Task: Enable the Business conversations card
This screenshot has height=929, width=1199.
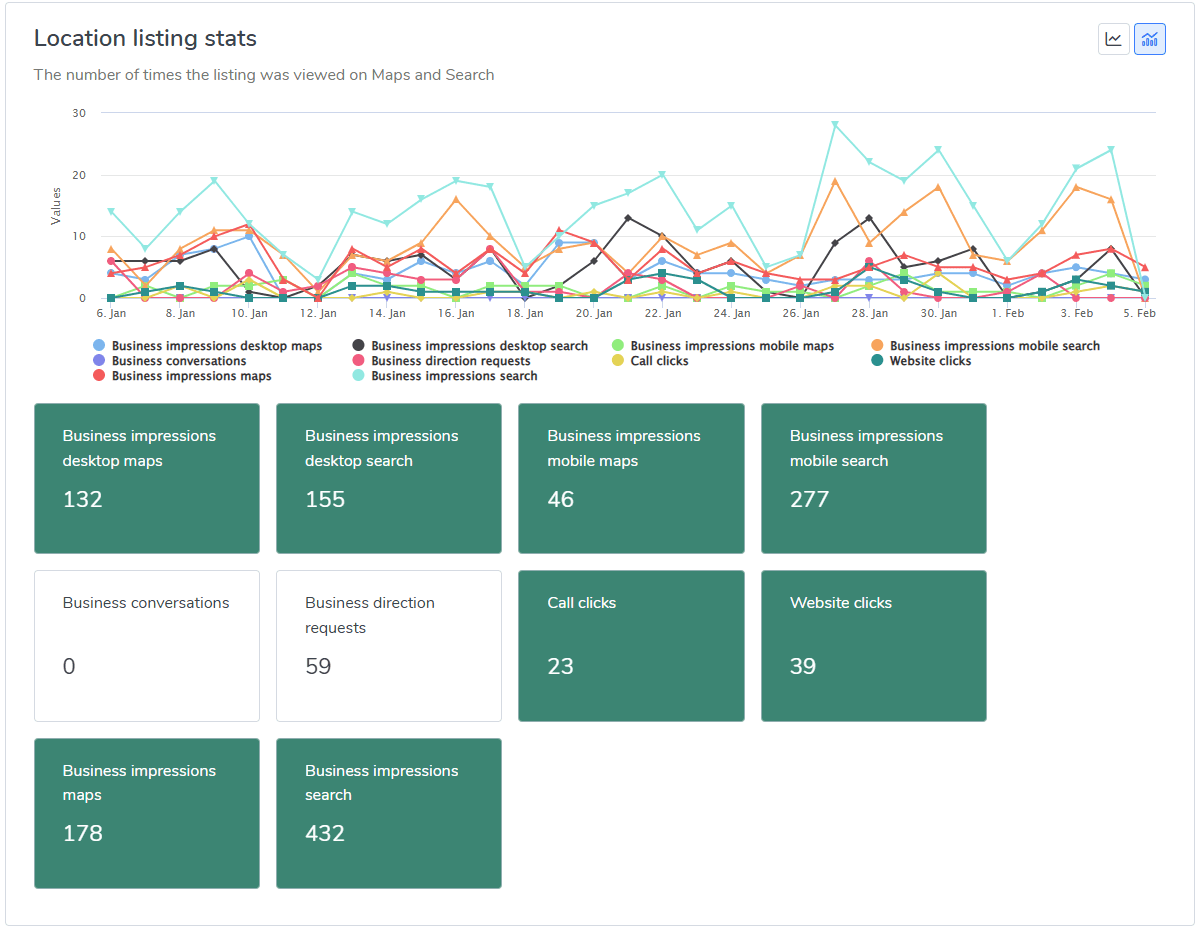Action: tap(147, 646)
